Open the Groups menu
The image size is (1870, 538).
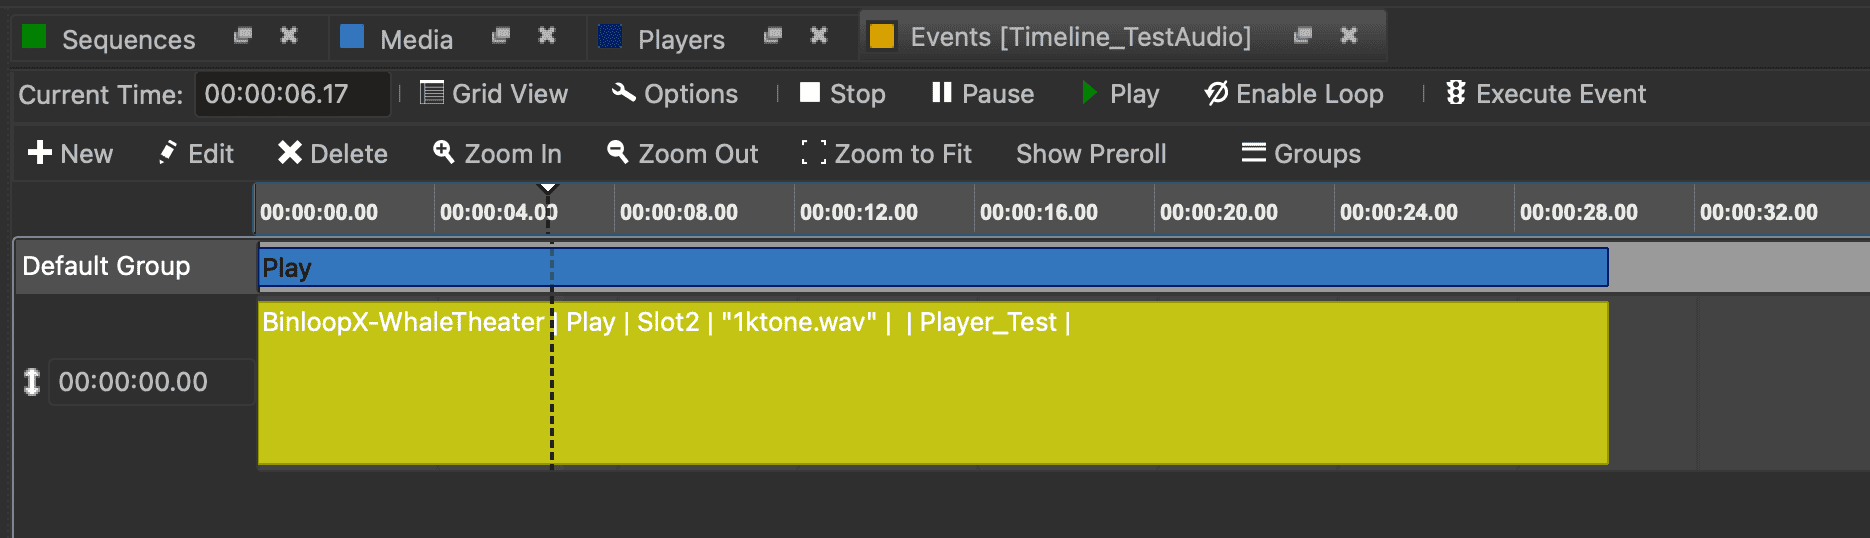(x=1301, y=154)
